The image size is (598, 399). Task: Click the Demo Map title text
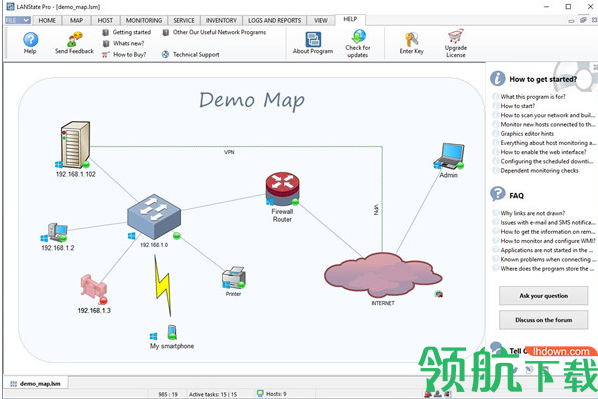(x=252, y=101)
